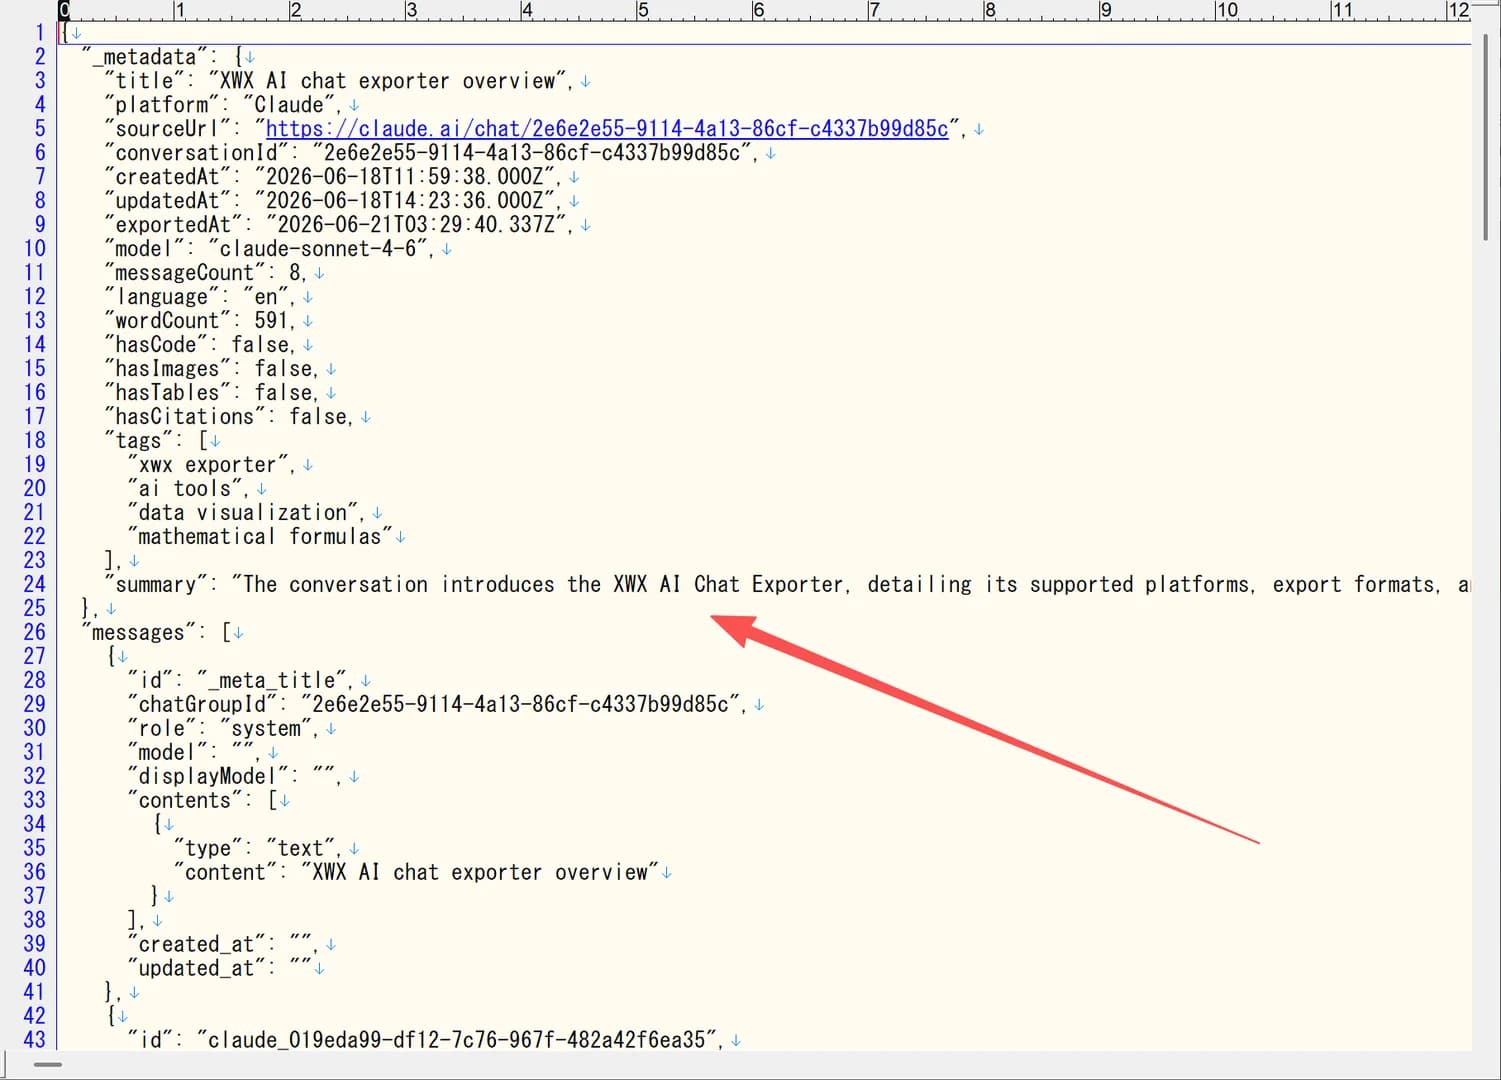Click the ruler mark labeled 10
The width and height of the screenshot is (1501, 1080).
[1227, 10]
